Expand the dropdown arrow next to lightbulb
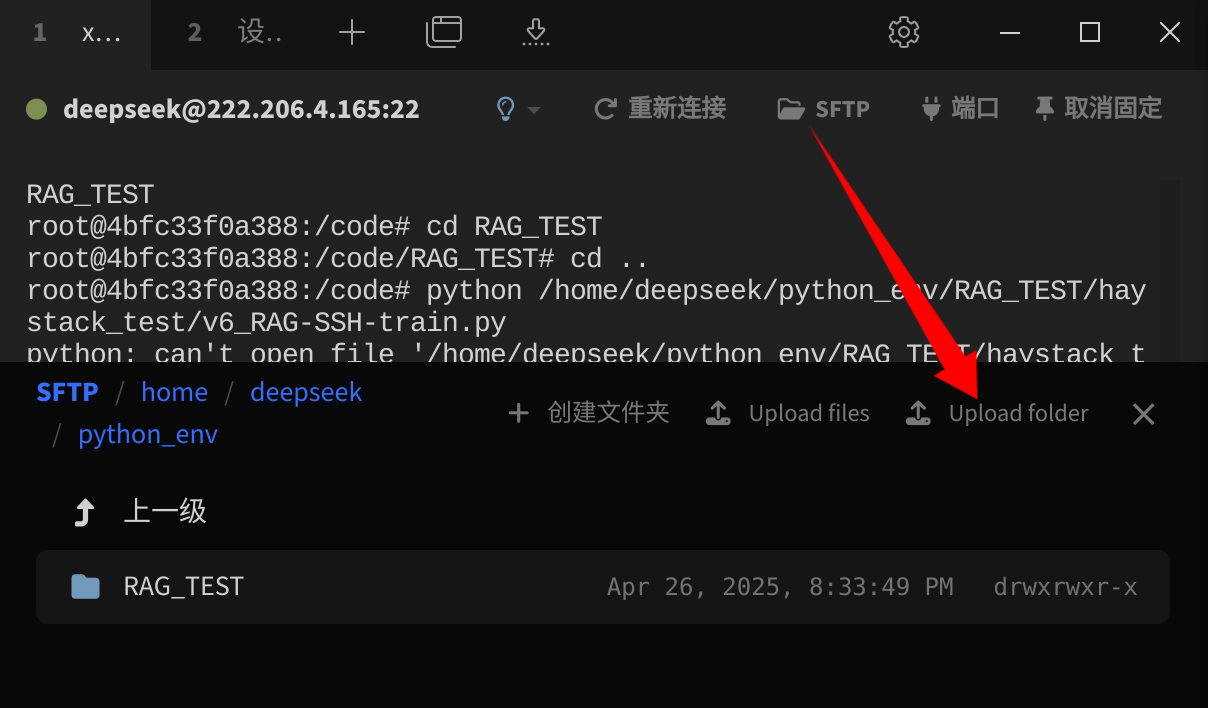1208x708 pixels. (534, 109)
